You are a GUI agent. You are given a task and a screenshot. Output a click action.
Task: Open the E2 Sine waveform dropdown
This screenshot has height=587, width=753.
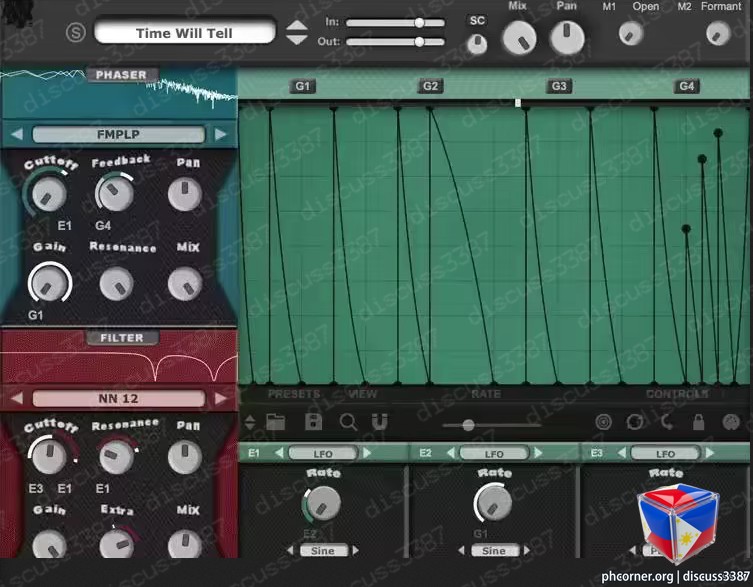pos(494,550)
